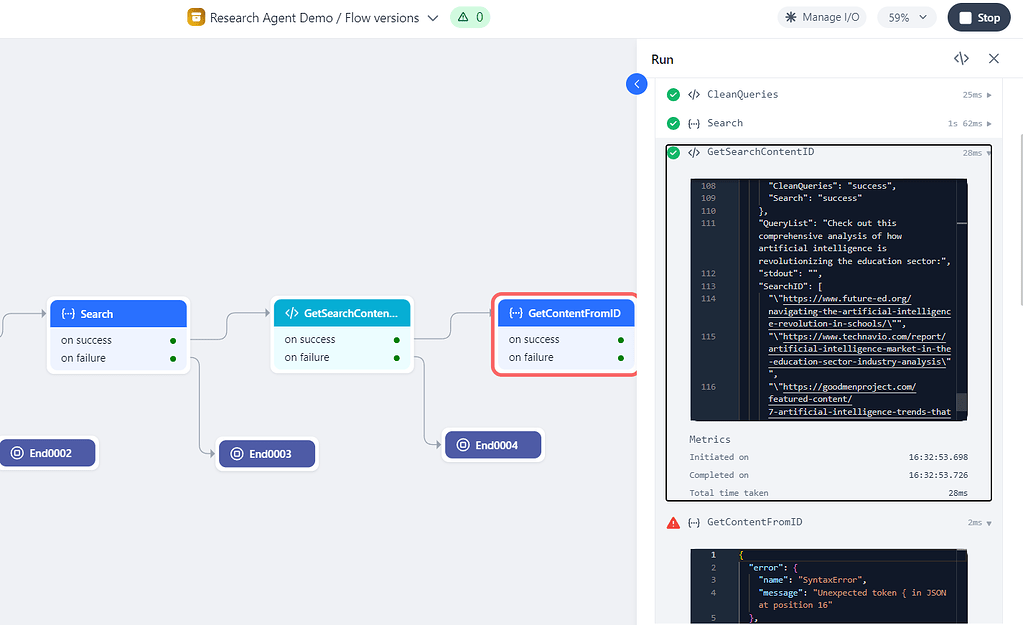Open Manage I/O settings

(x=822, y=17)
